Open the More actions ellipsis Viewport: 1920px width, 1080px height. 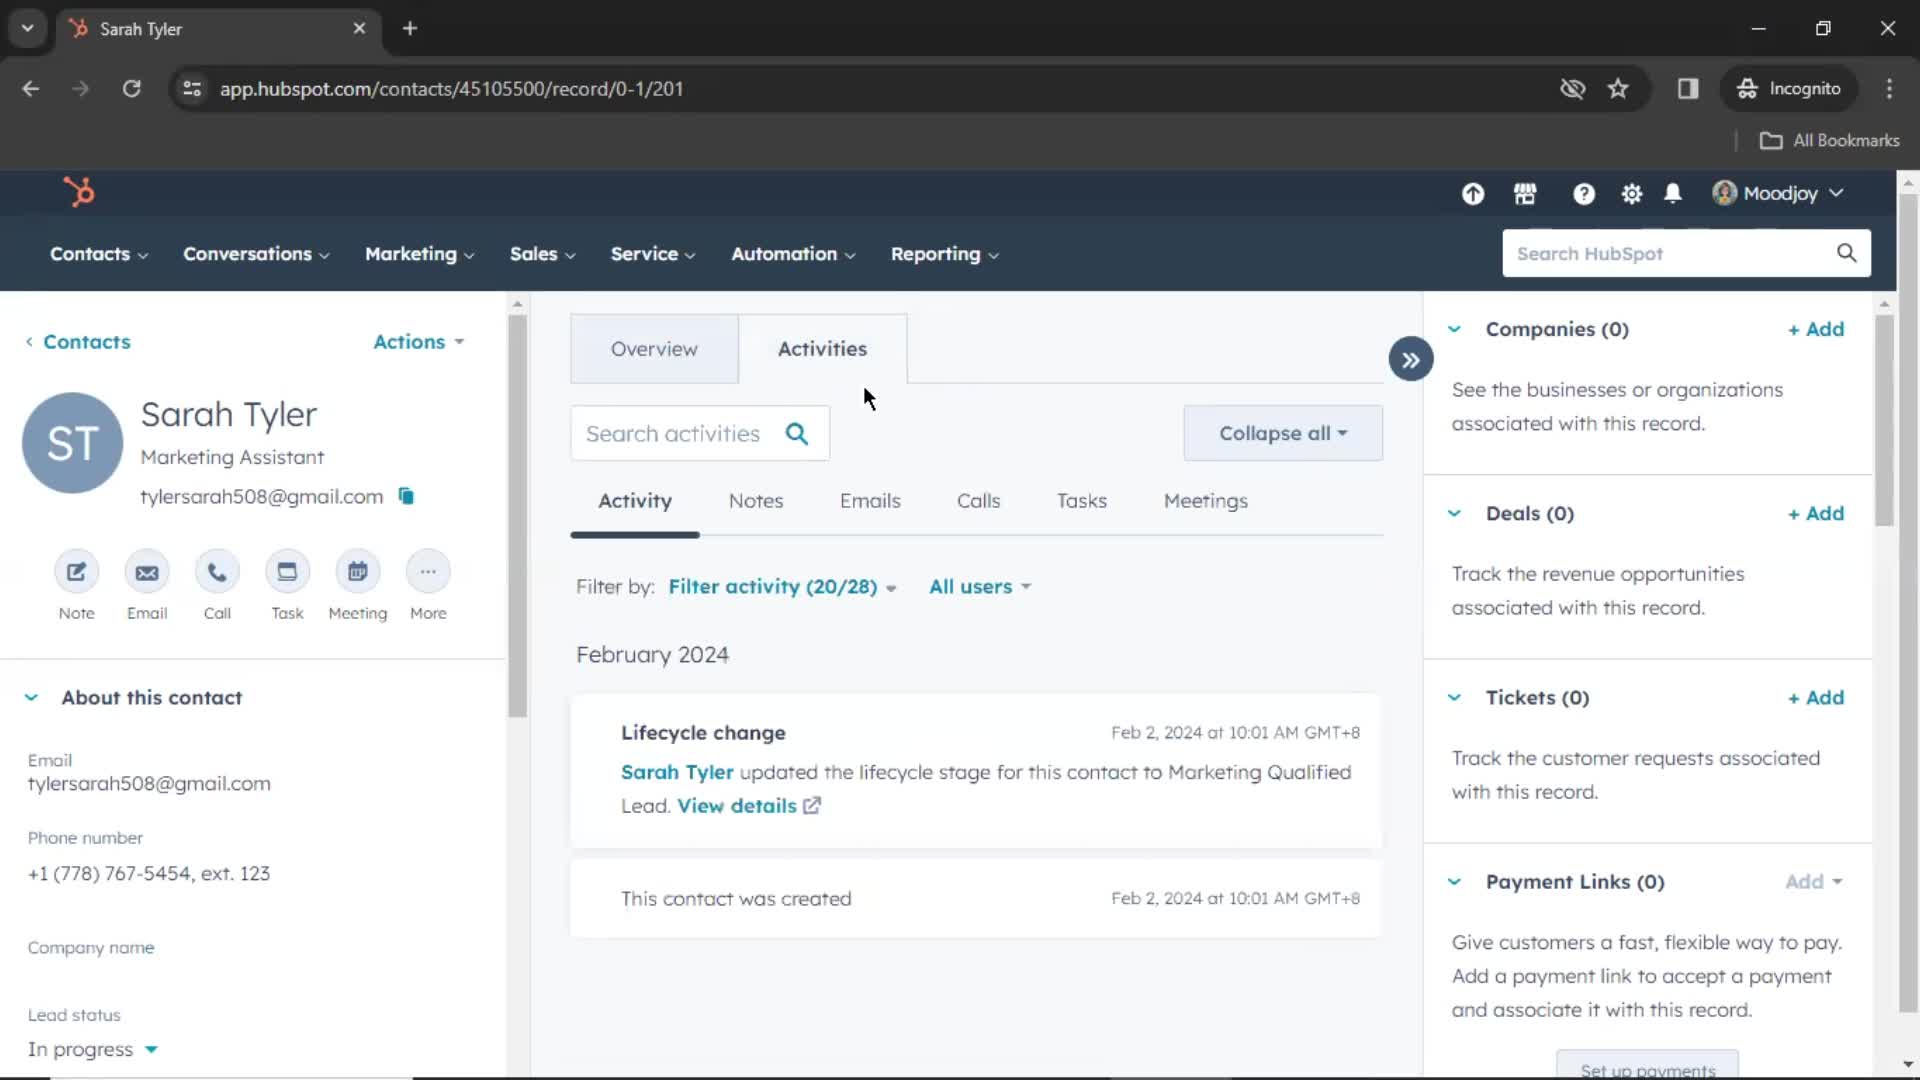(x=428, y=572)
